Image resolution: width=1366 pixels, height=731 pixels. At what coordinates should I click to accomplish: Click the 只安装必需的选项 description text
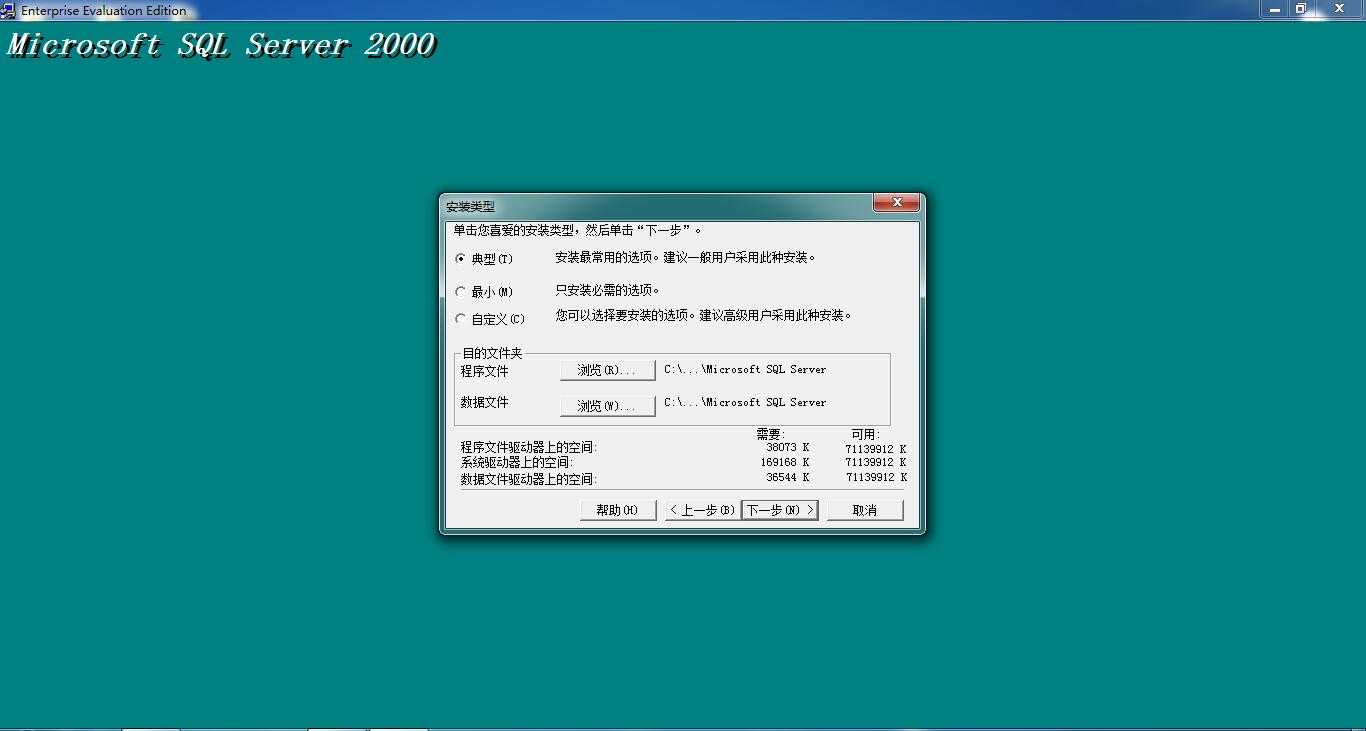pos(607,290)
